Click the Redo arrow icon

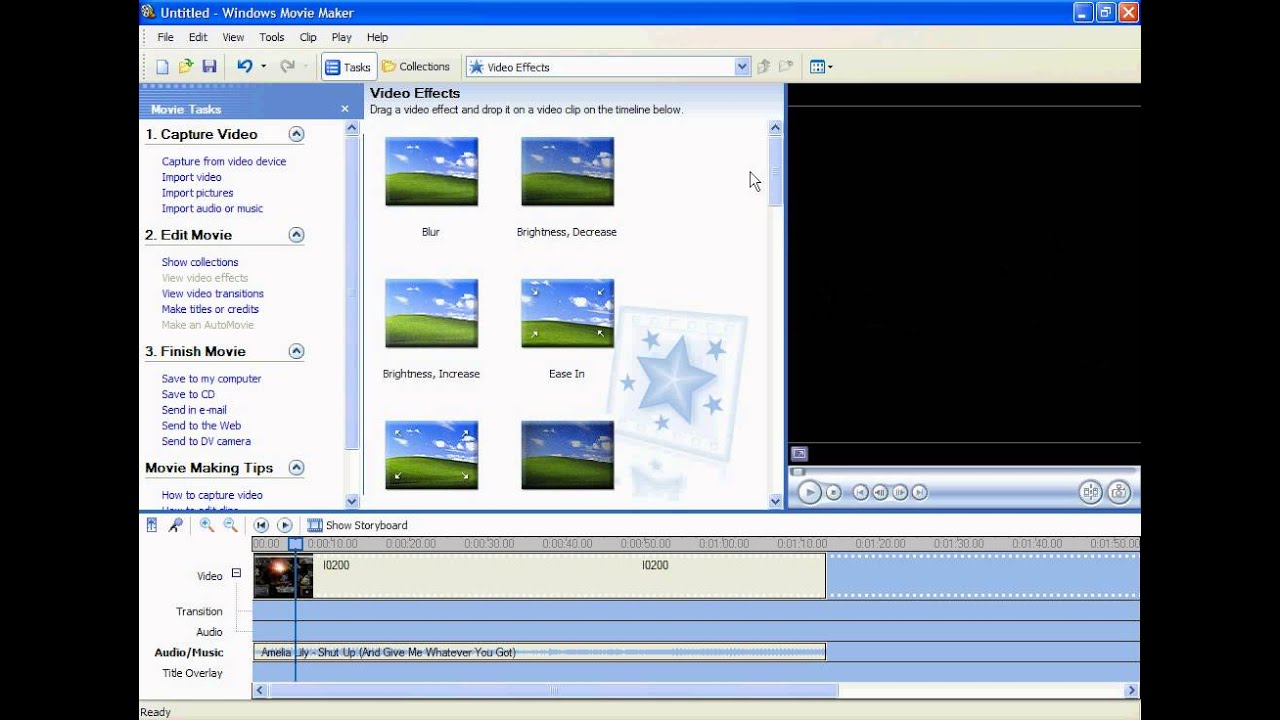287,67
